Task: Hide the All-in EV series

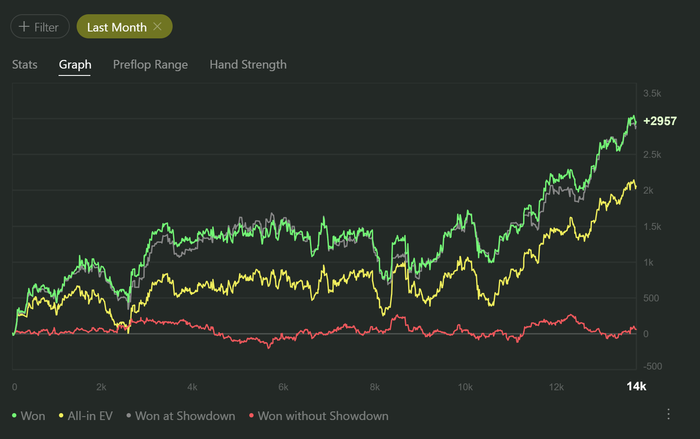Action: point(90,415)
